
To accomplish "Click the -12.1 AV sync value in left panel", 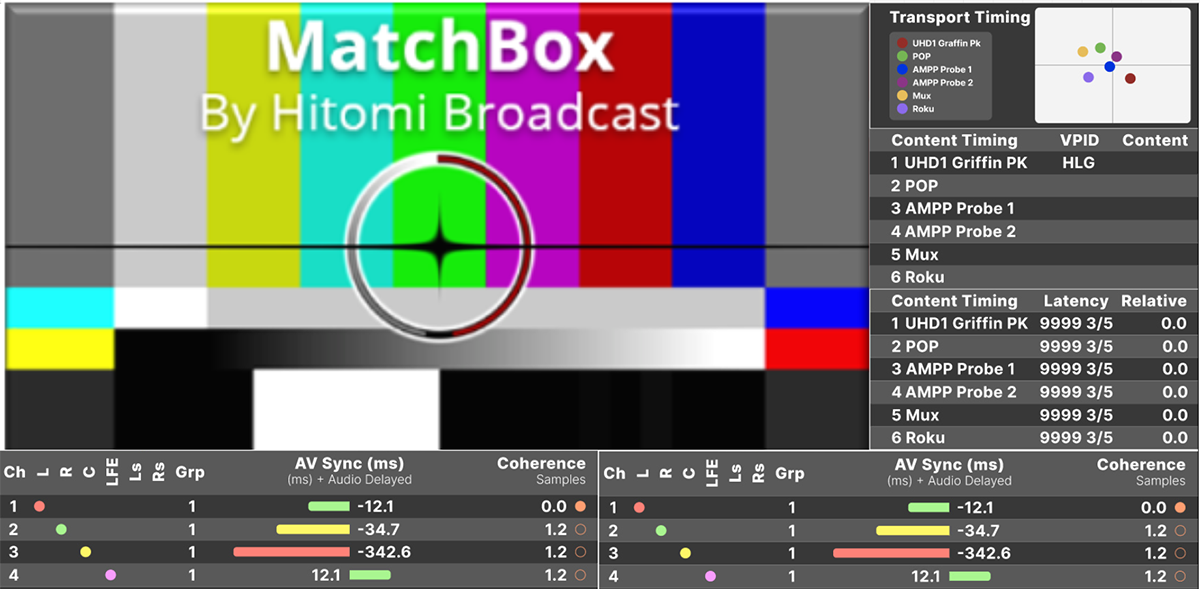I will pyautogui.click(x=378, y=506).
